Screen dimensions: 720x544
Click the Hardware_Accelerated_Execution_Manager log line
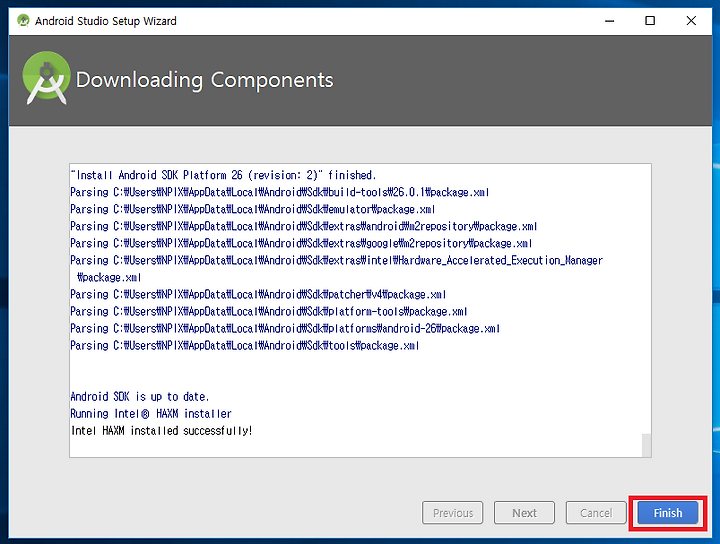(336, 269)
